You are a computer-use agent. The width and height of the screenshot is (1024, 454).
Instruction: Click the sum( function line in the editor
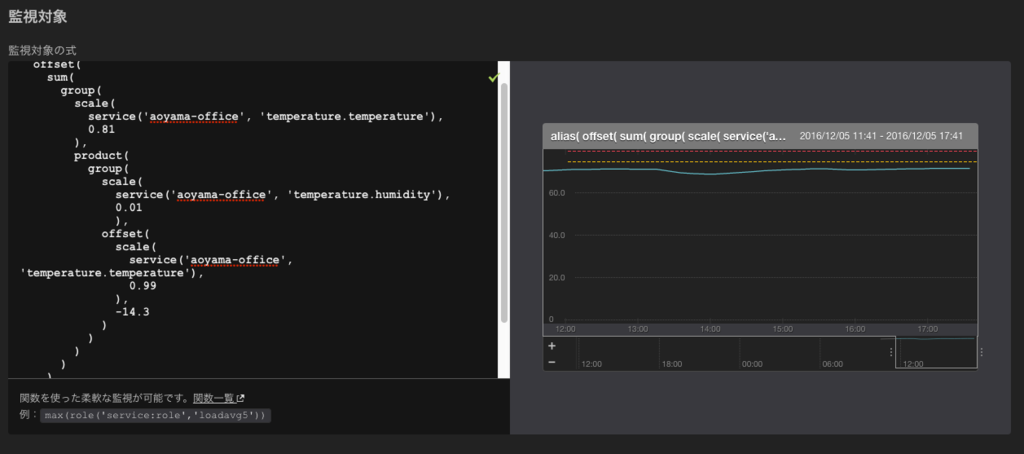click(61, 78)
